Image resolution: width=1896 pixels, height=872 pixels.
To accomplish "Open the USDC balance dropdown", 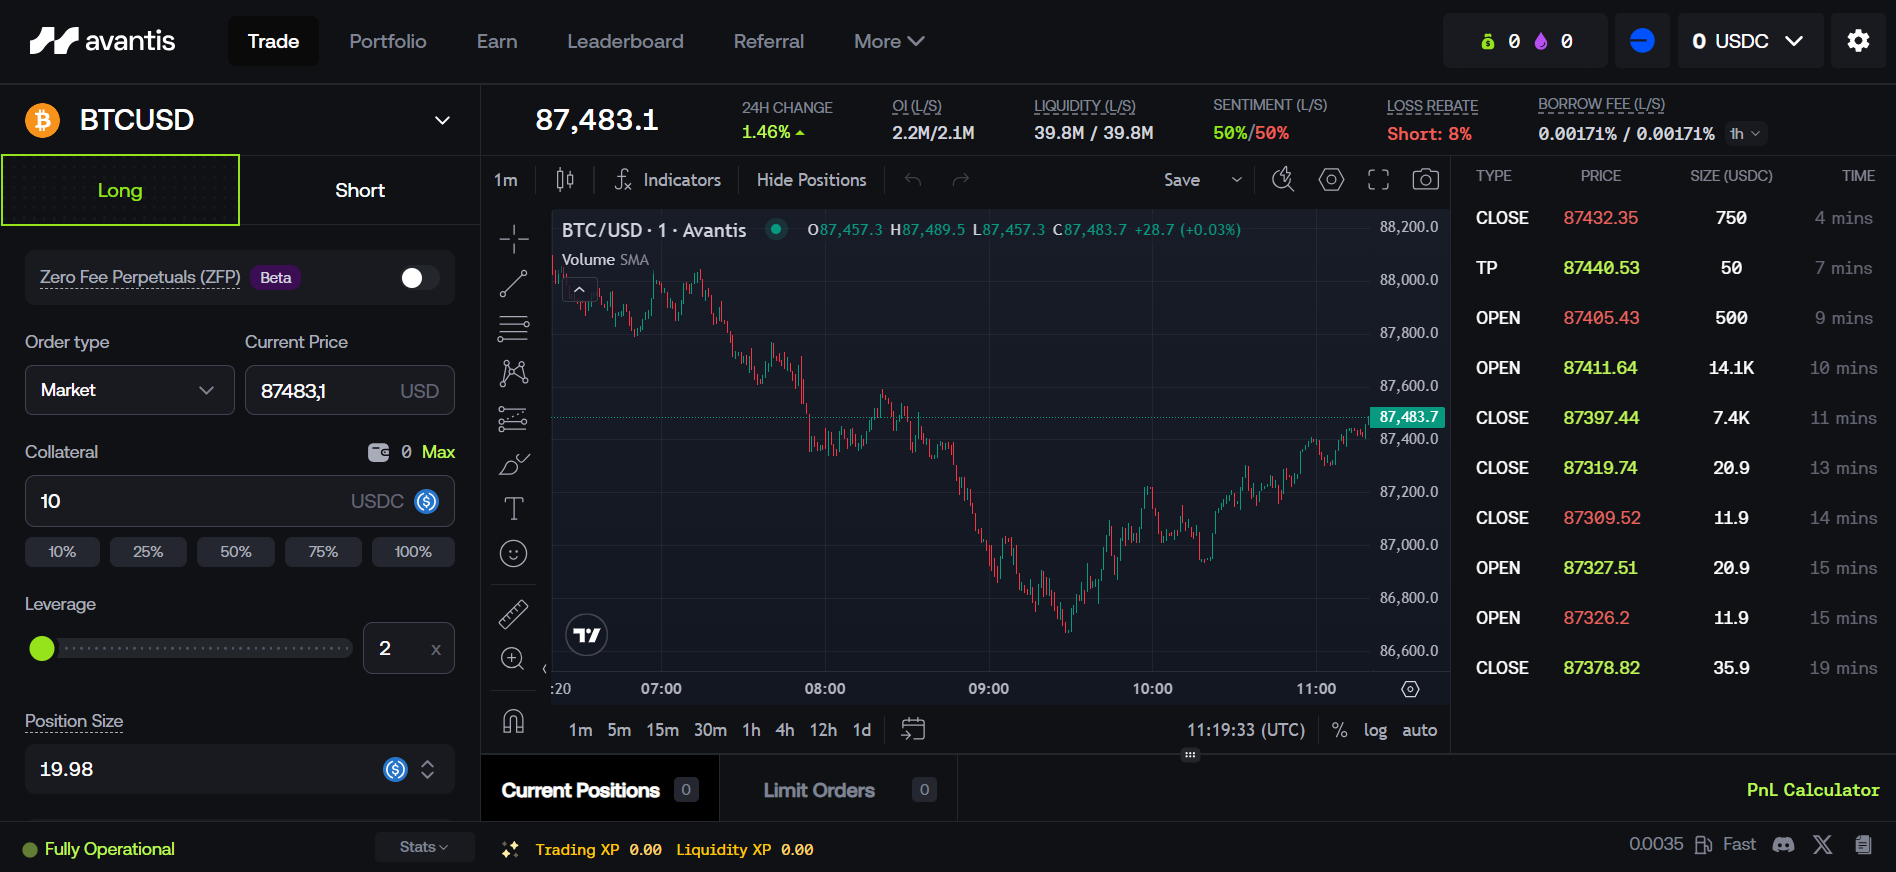I will tap(1750, 41).
